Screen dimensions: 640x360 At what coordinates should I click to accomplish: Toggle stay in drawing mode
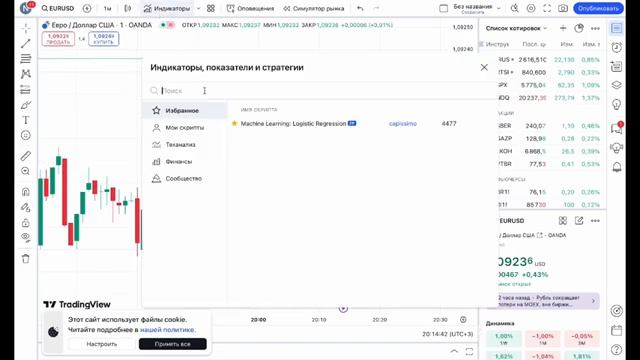(26, 207)
